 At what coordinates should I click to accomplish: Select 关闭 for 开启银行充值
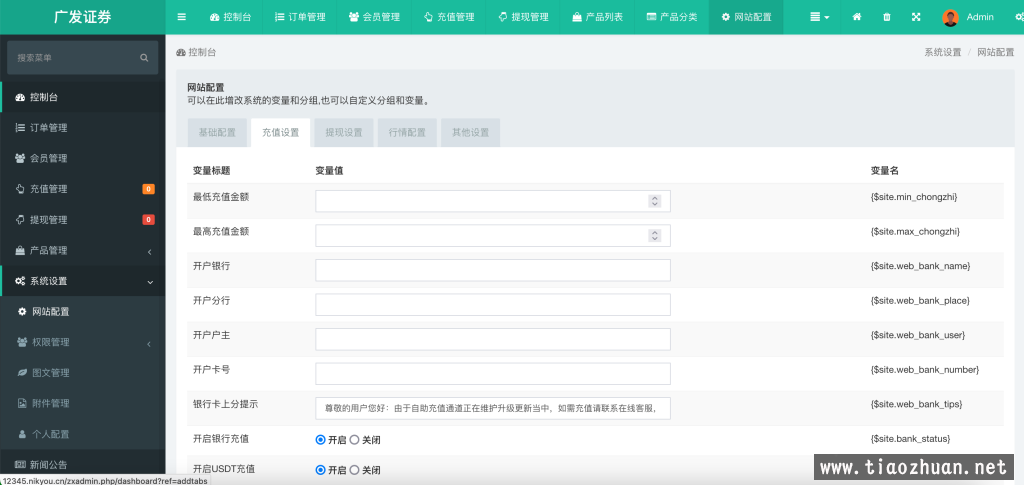click(x=355, y=440)
